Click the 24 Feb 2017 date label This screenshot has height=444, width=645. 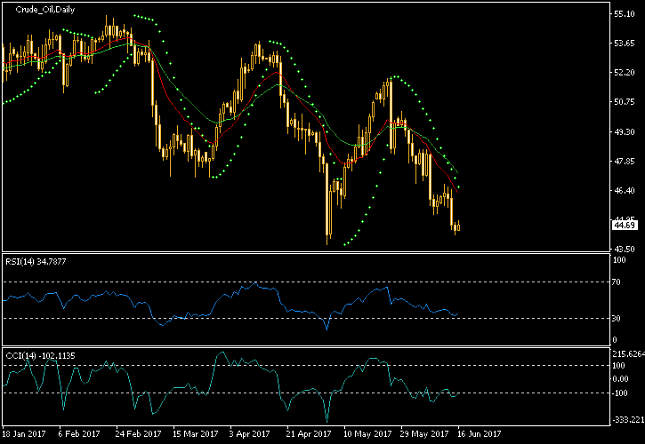pos(138,434)
